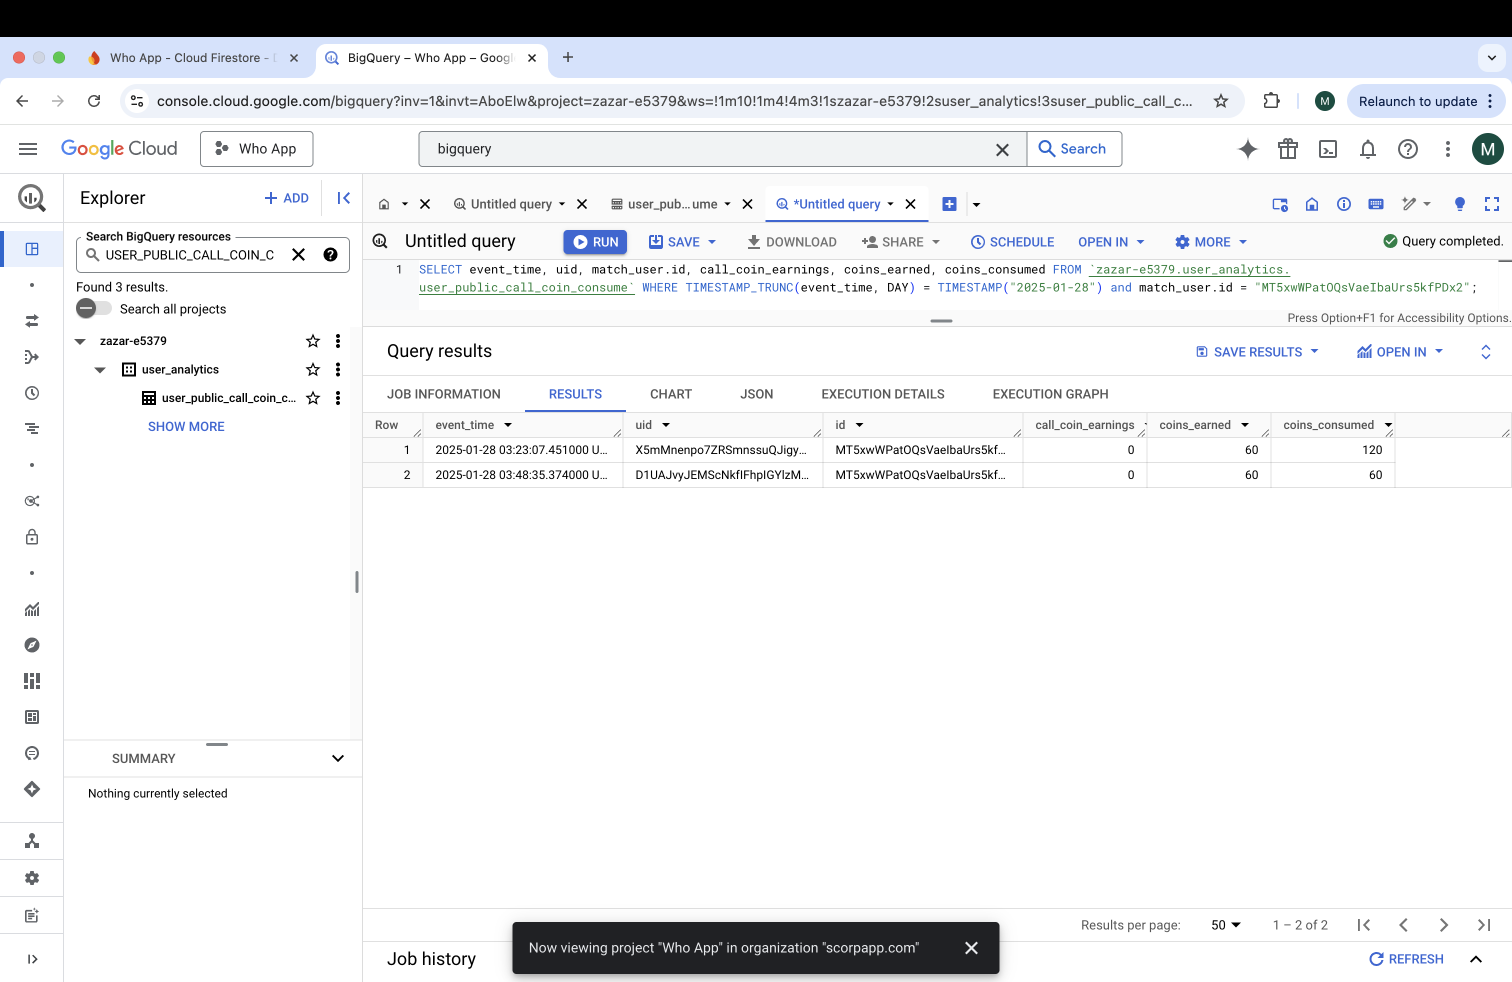Run the query

click(596, 242)
